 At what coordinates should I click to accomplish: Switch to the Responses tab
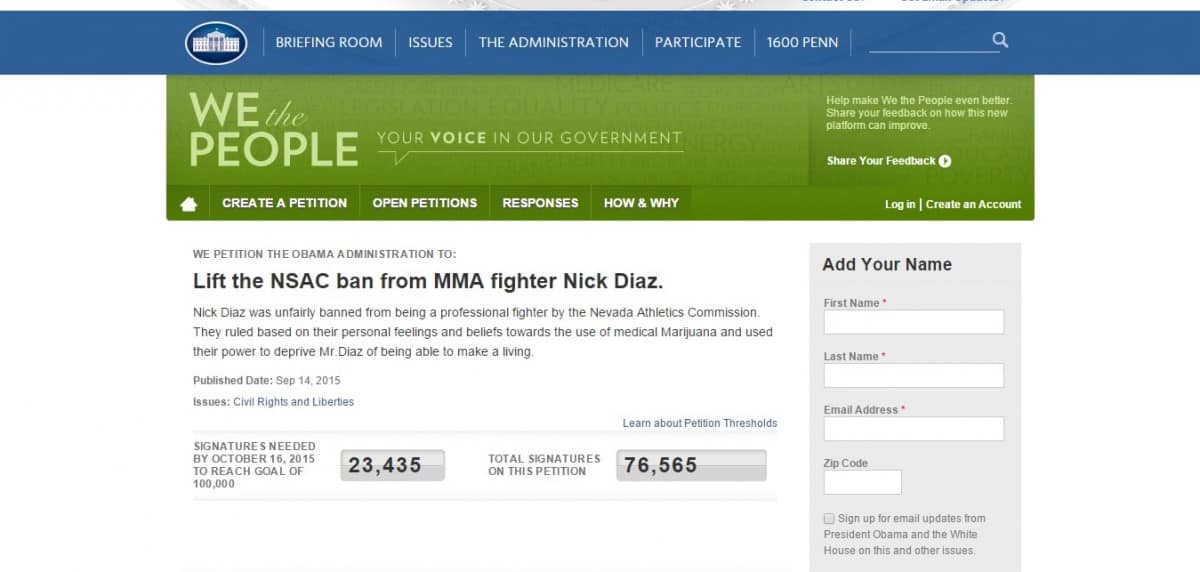[541, 203]
